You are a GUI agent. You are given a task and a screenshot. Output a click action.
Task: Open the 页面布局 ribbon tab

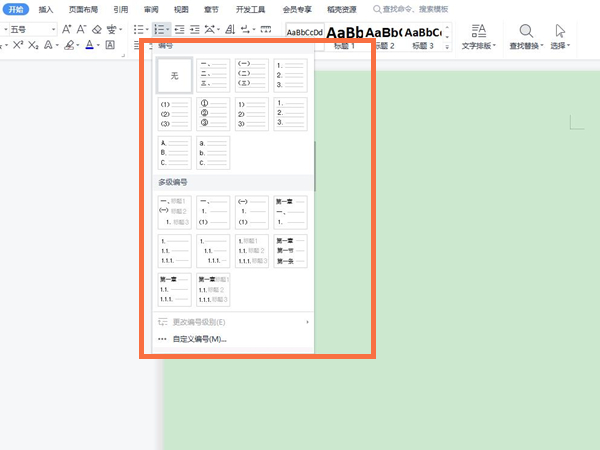(82, 8)
